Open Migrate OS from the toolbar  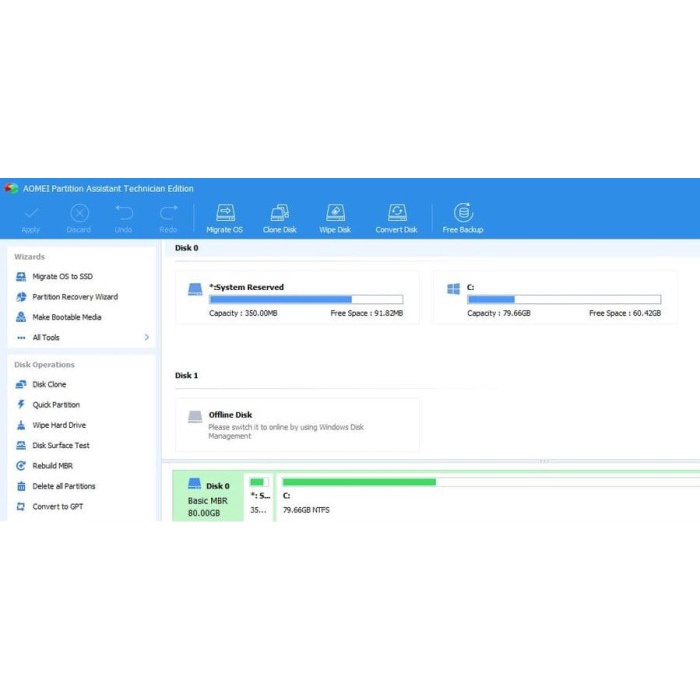225,219
